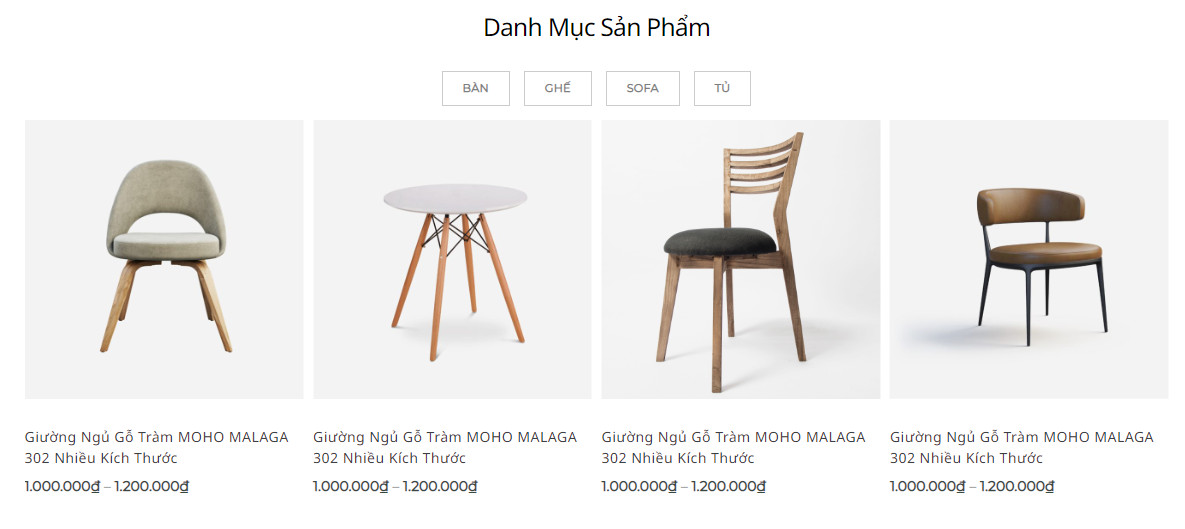Open product title below wooden slat-back chair
Screen dimensions: 1185x529
tap(733, 447)
